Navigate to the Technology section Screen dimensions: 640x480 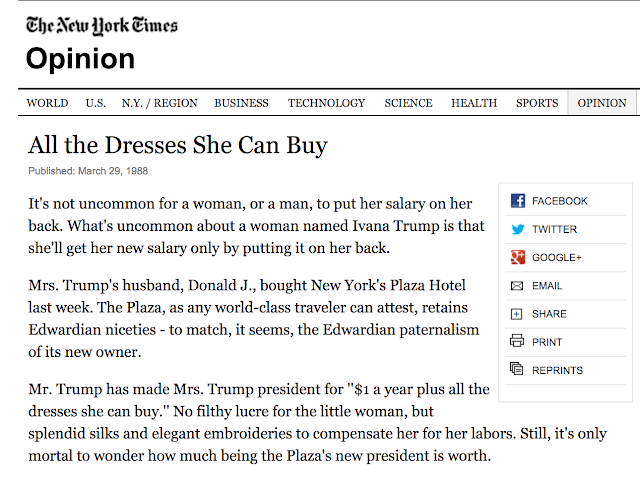(x=326, y=103)
